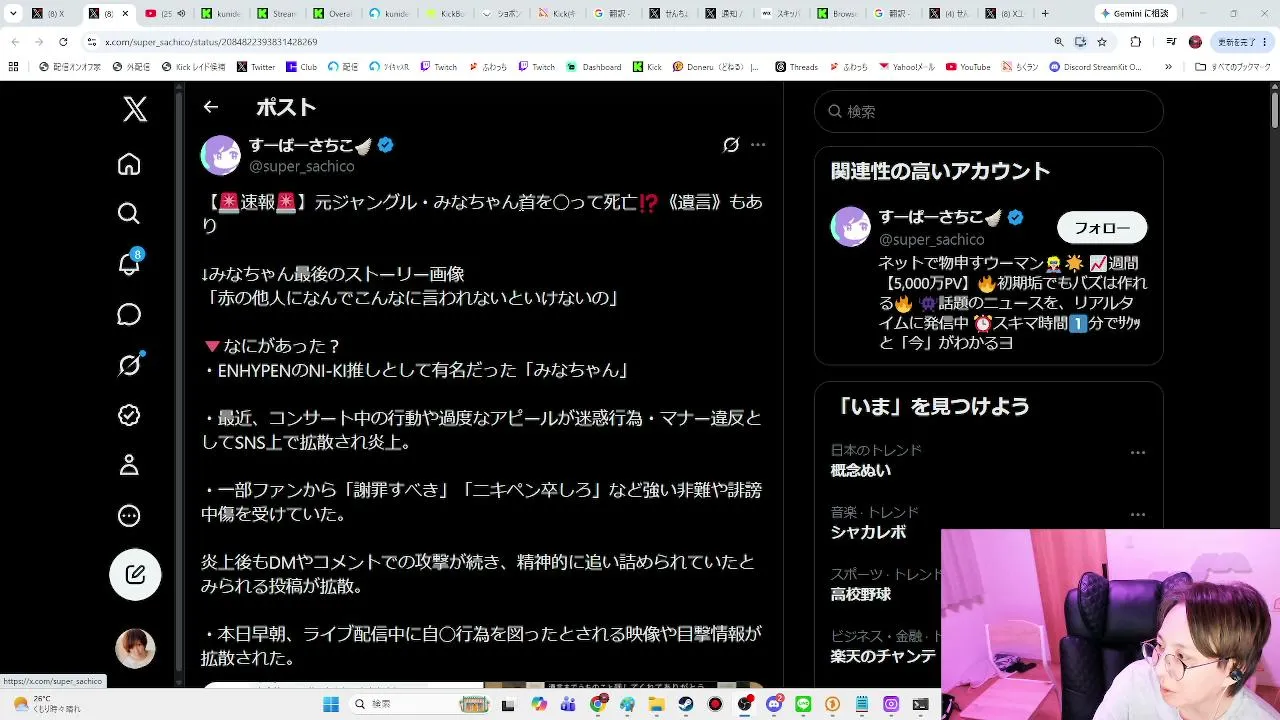Click the browser address bar URL
This screenshot has height=720, width=1280.
pos(211,42)
